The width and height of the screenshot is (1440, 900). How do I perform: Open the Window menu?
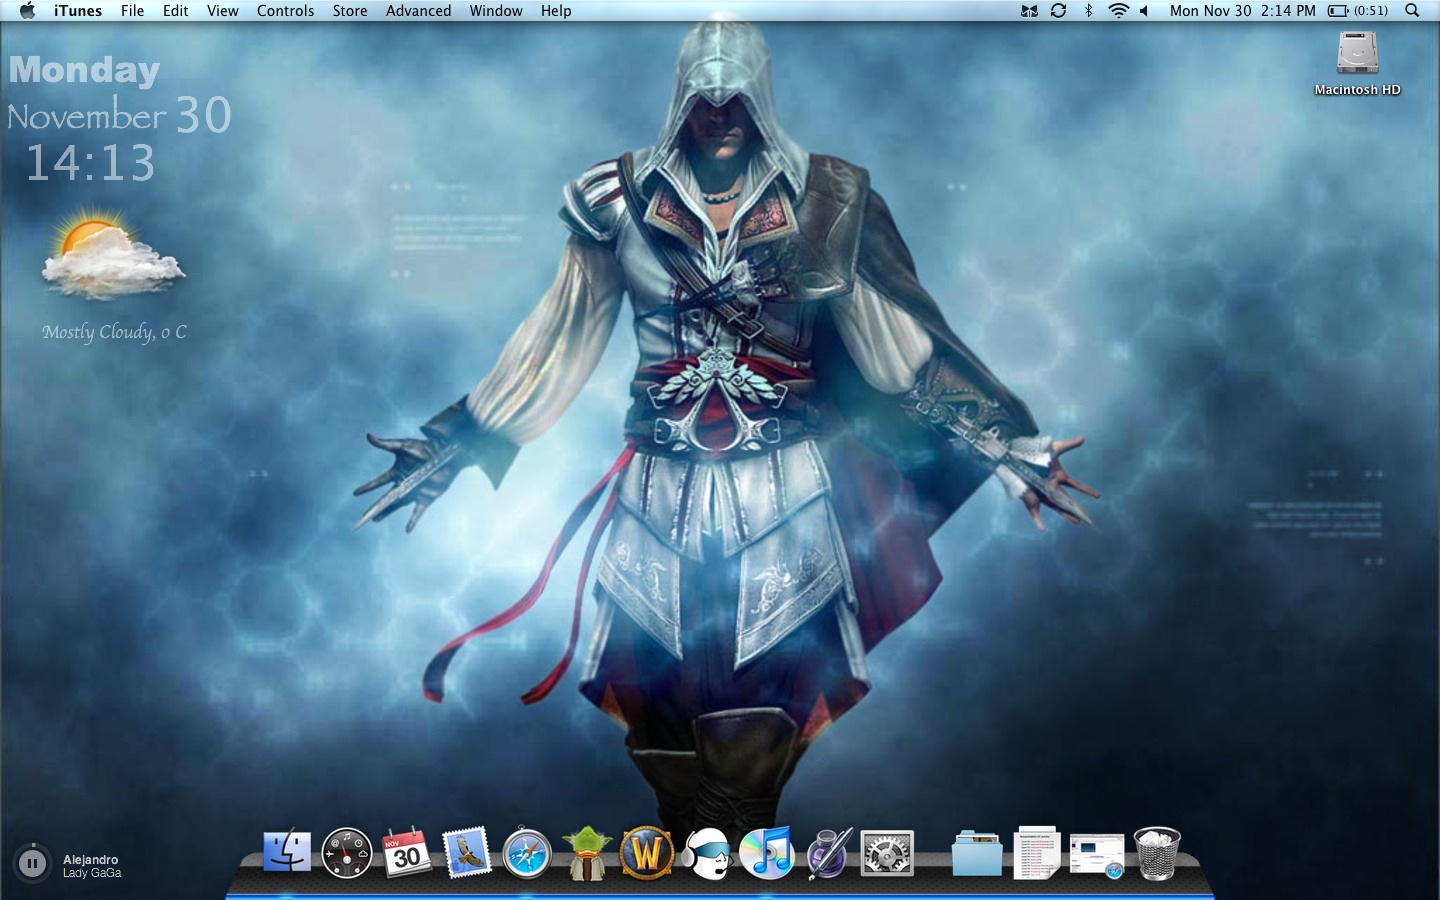pyautogui.click(x=496, y=11)
